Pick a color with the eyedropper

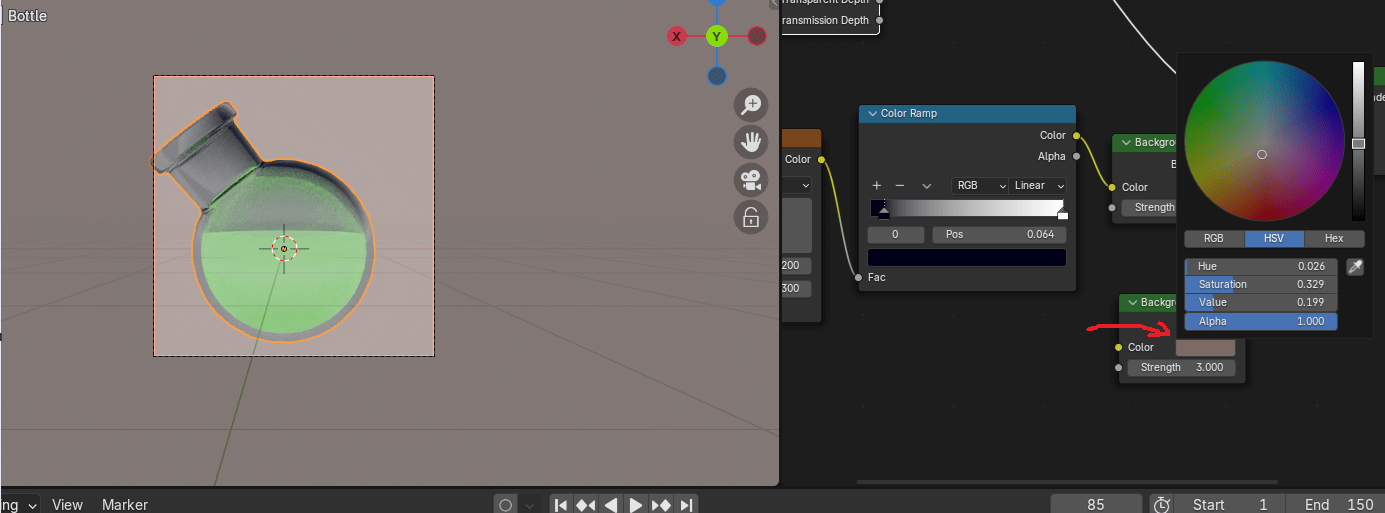point(1355,267)
